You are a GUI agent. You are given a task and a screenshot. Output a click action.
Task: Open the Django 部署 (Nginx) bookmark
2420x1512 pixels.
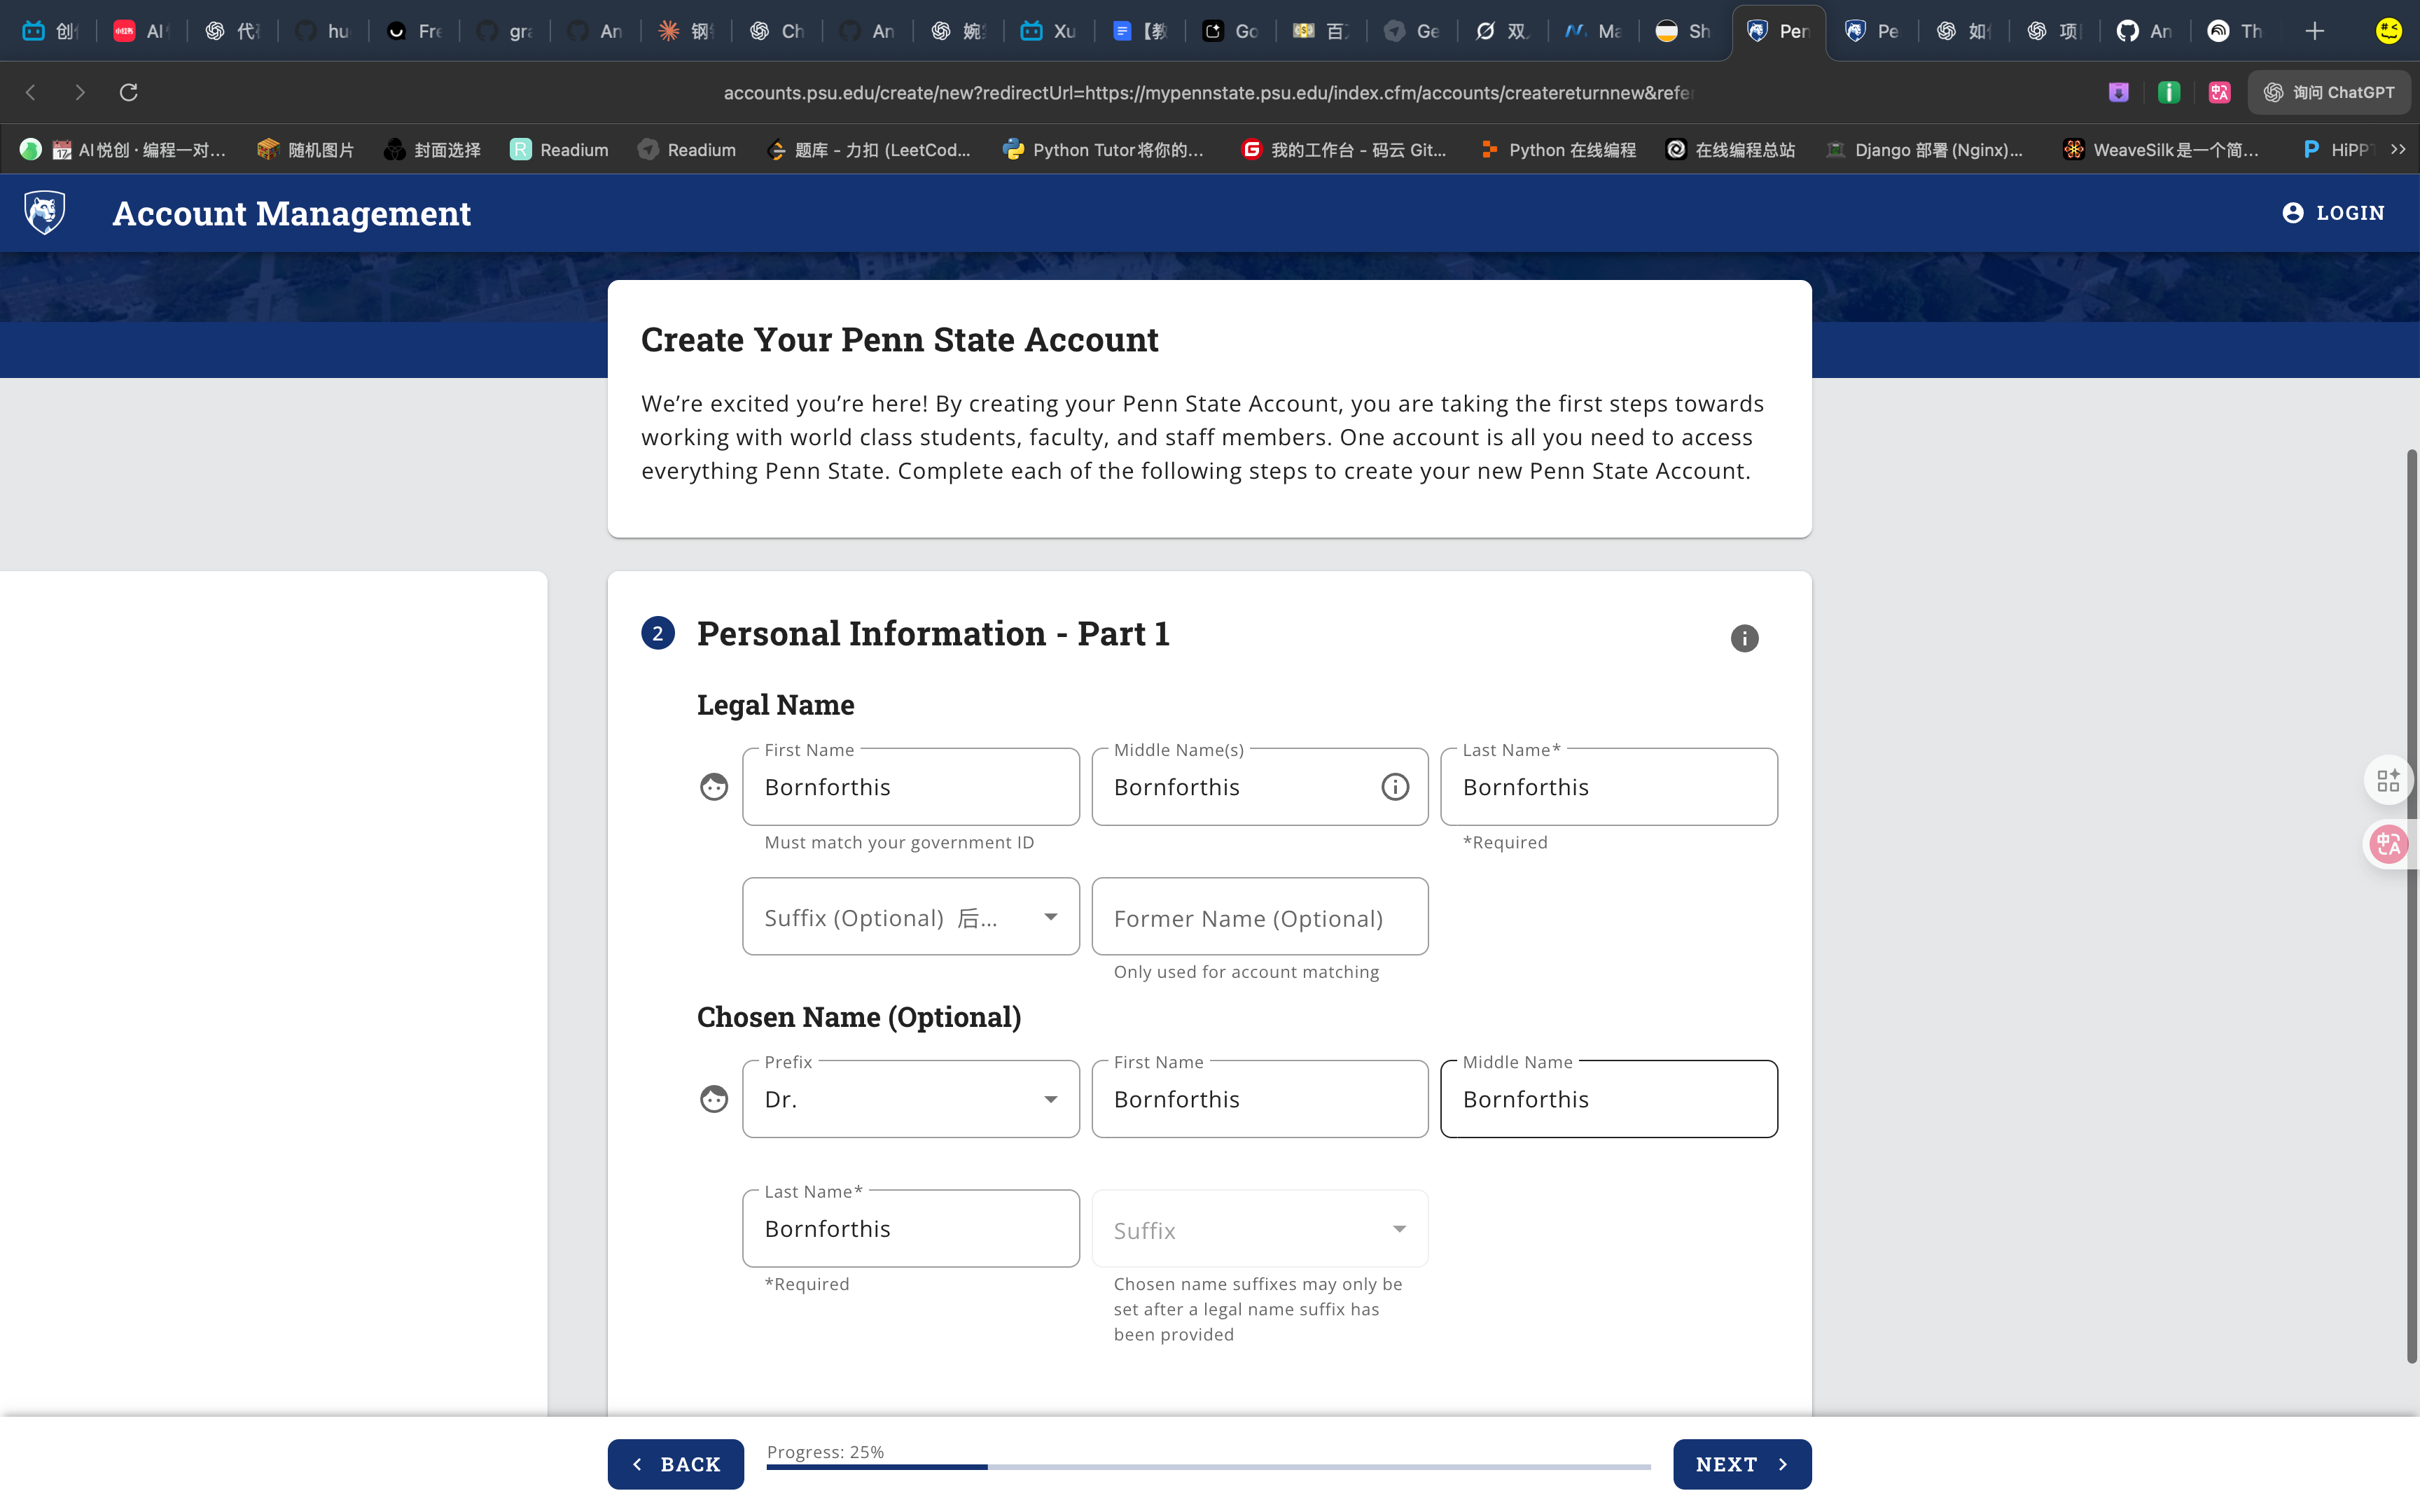1924,149
